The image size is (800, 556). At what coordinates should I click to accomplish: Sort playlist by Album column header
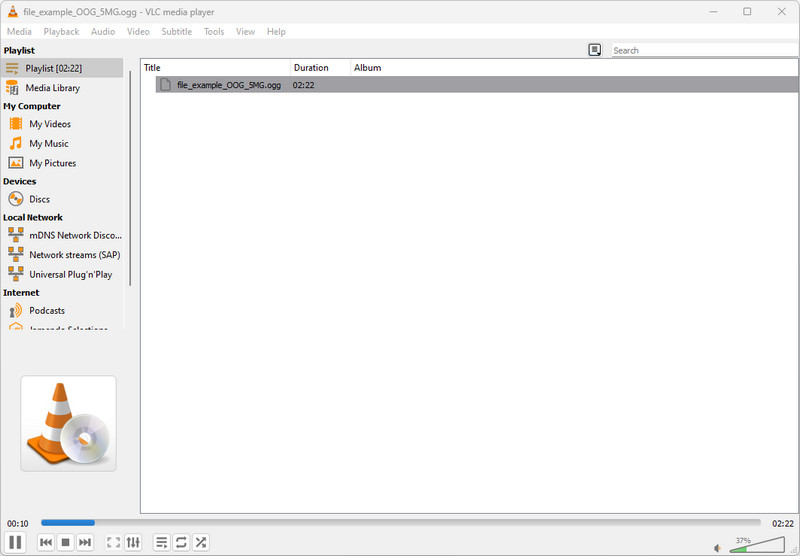[574, 67]
